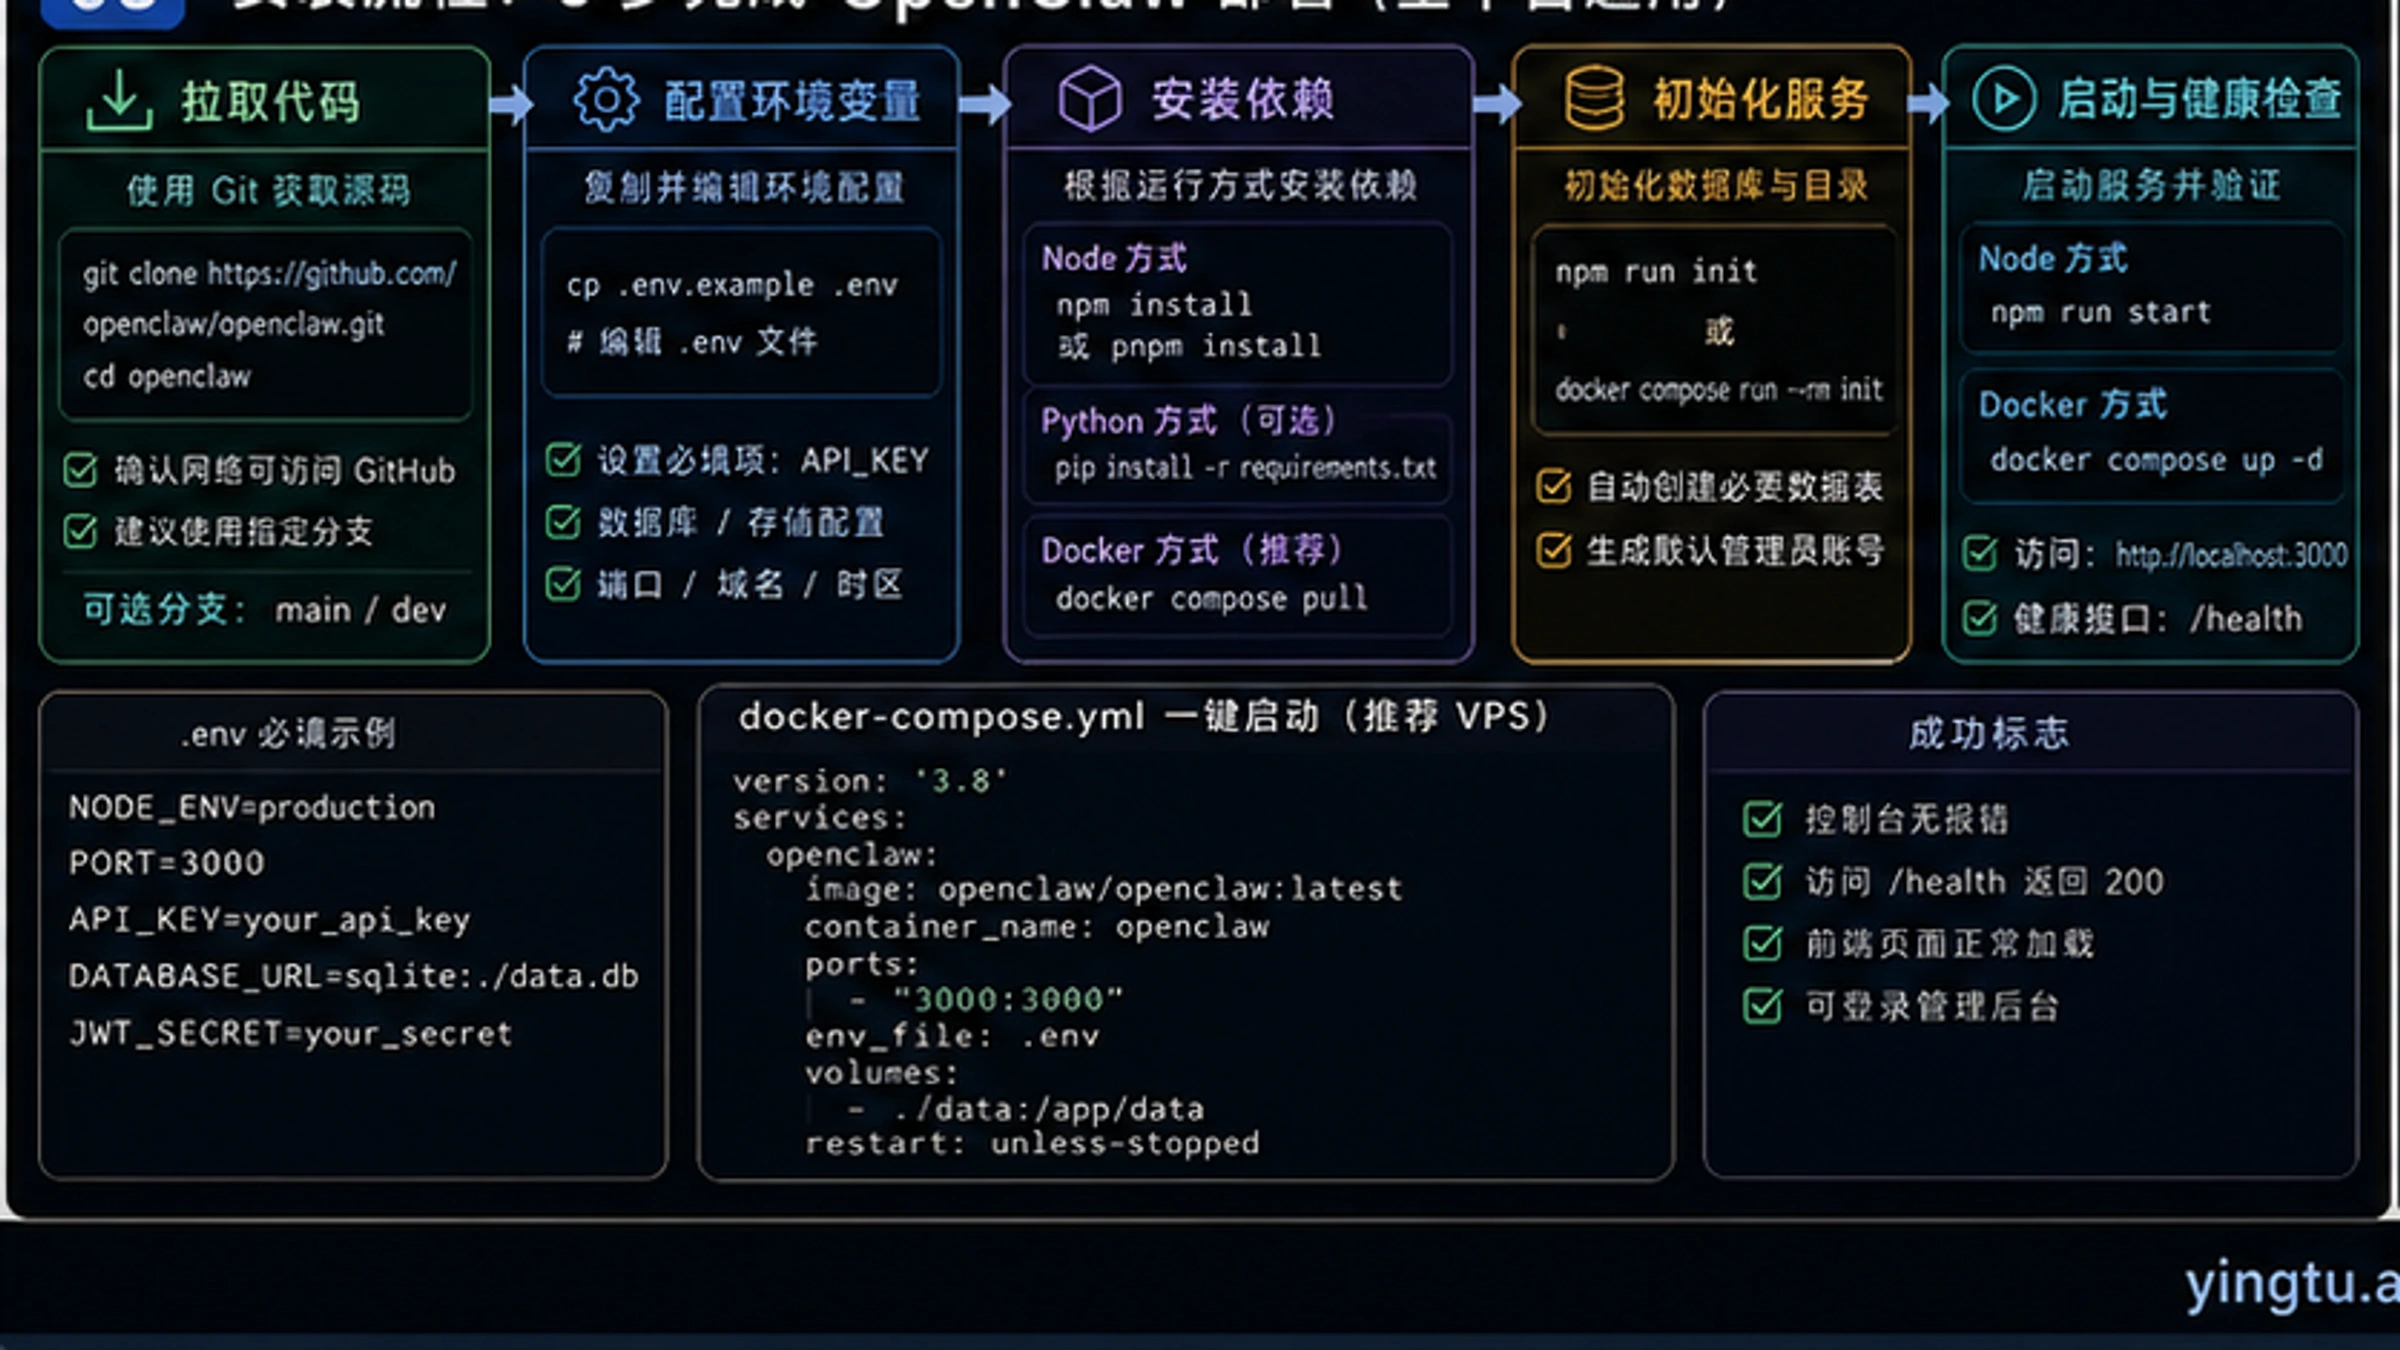Click the 初始化数据库与目录 subtitle
Viewport: 2400px width, 1350px height.
pyautogui.click(x=1716, y=185)
